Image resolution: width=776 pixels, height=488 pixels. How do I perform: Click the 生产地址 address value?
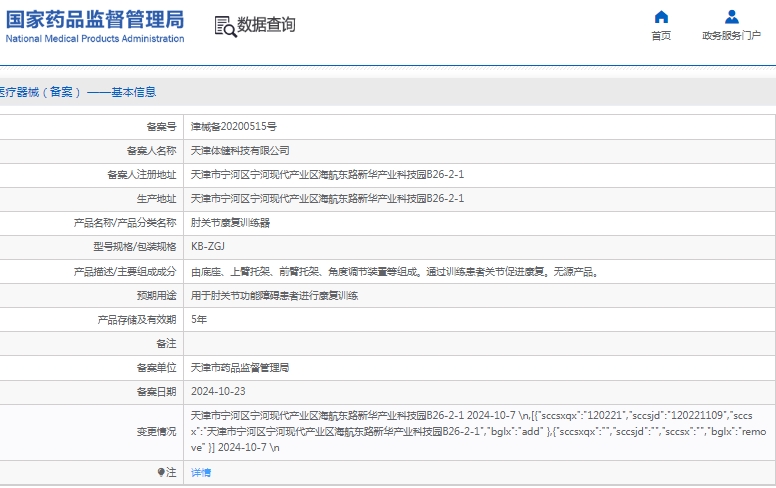point(328,198)
